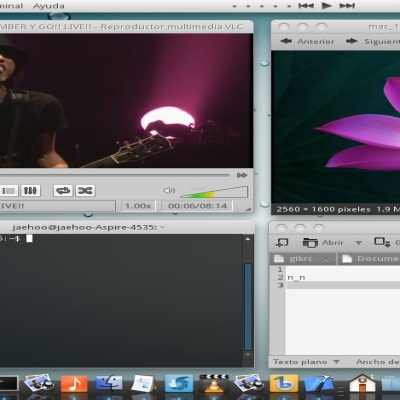Open VLC extended settings equalizer button
The height and width of the screenshot is (400, 400).
click(x=30, y=191)
